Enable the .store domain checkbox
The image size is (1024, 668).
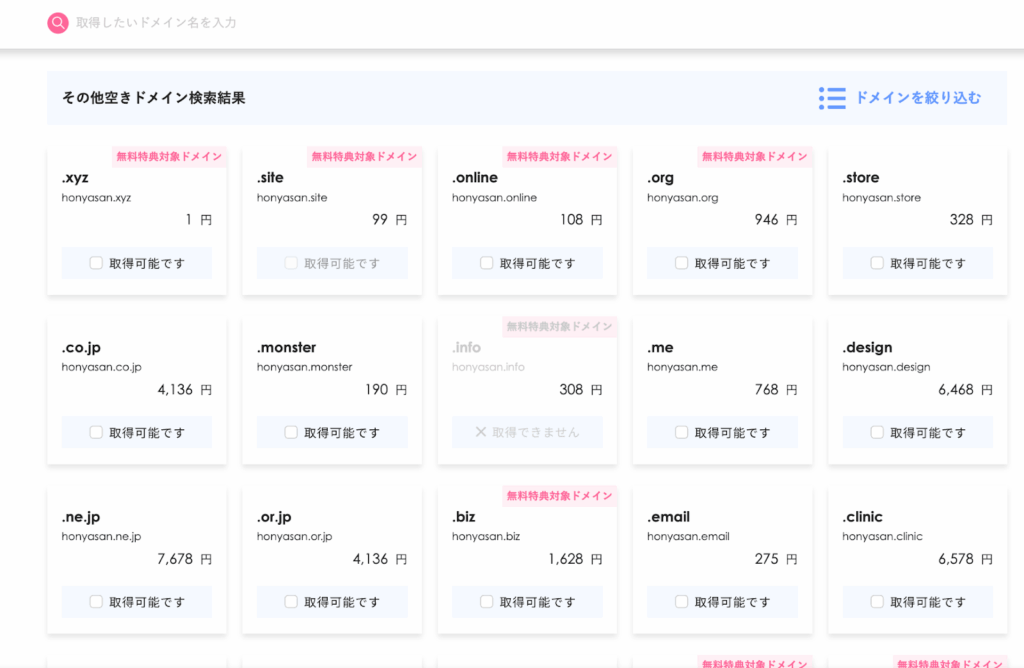click(877, 263)
